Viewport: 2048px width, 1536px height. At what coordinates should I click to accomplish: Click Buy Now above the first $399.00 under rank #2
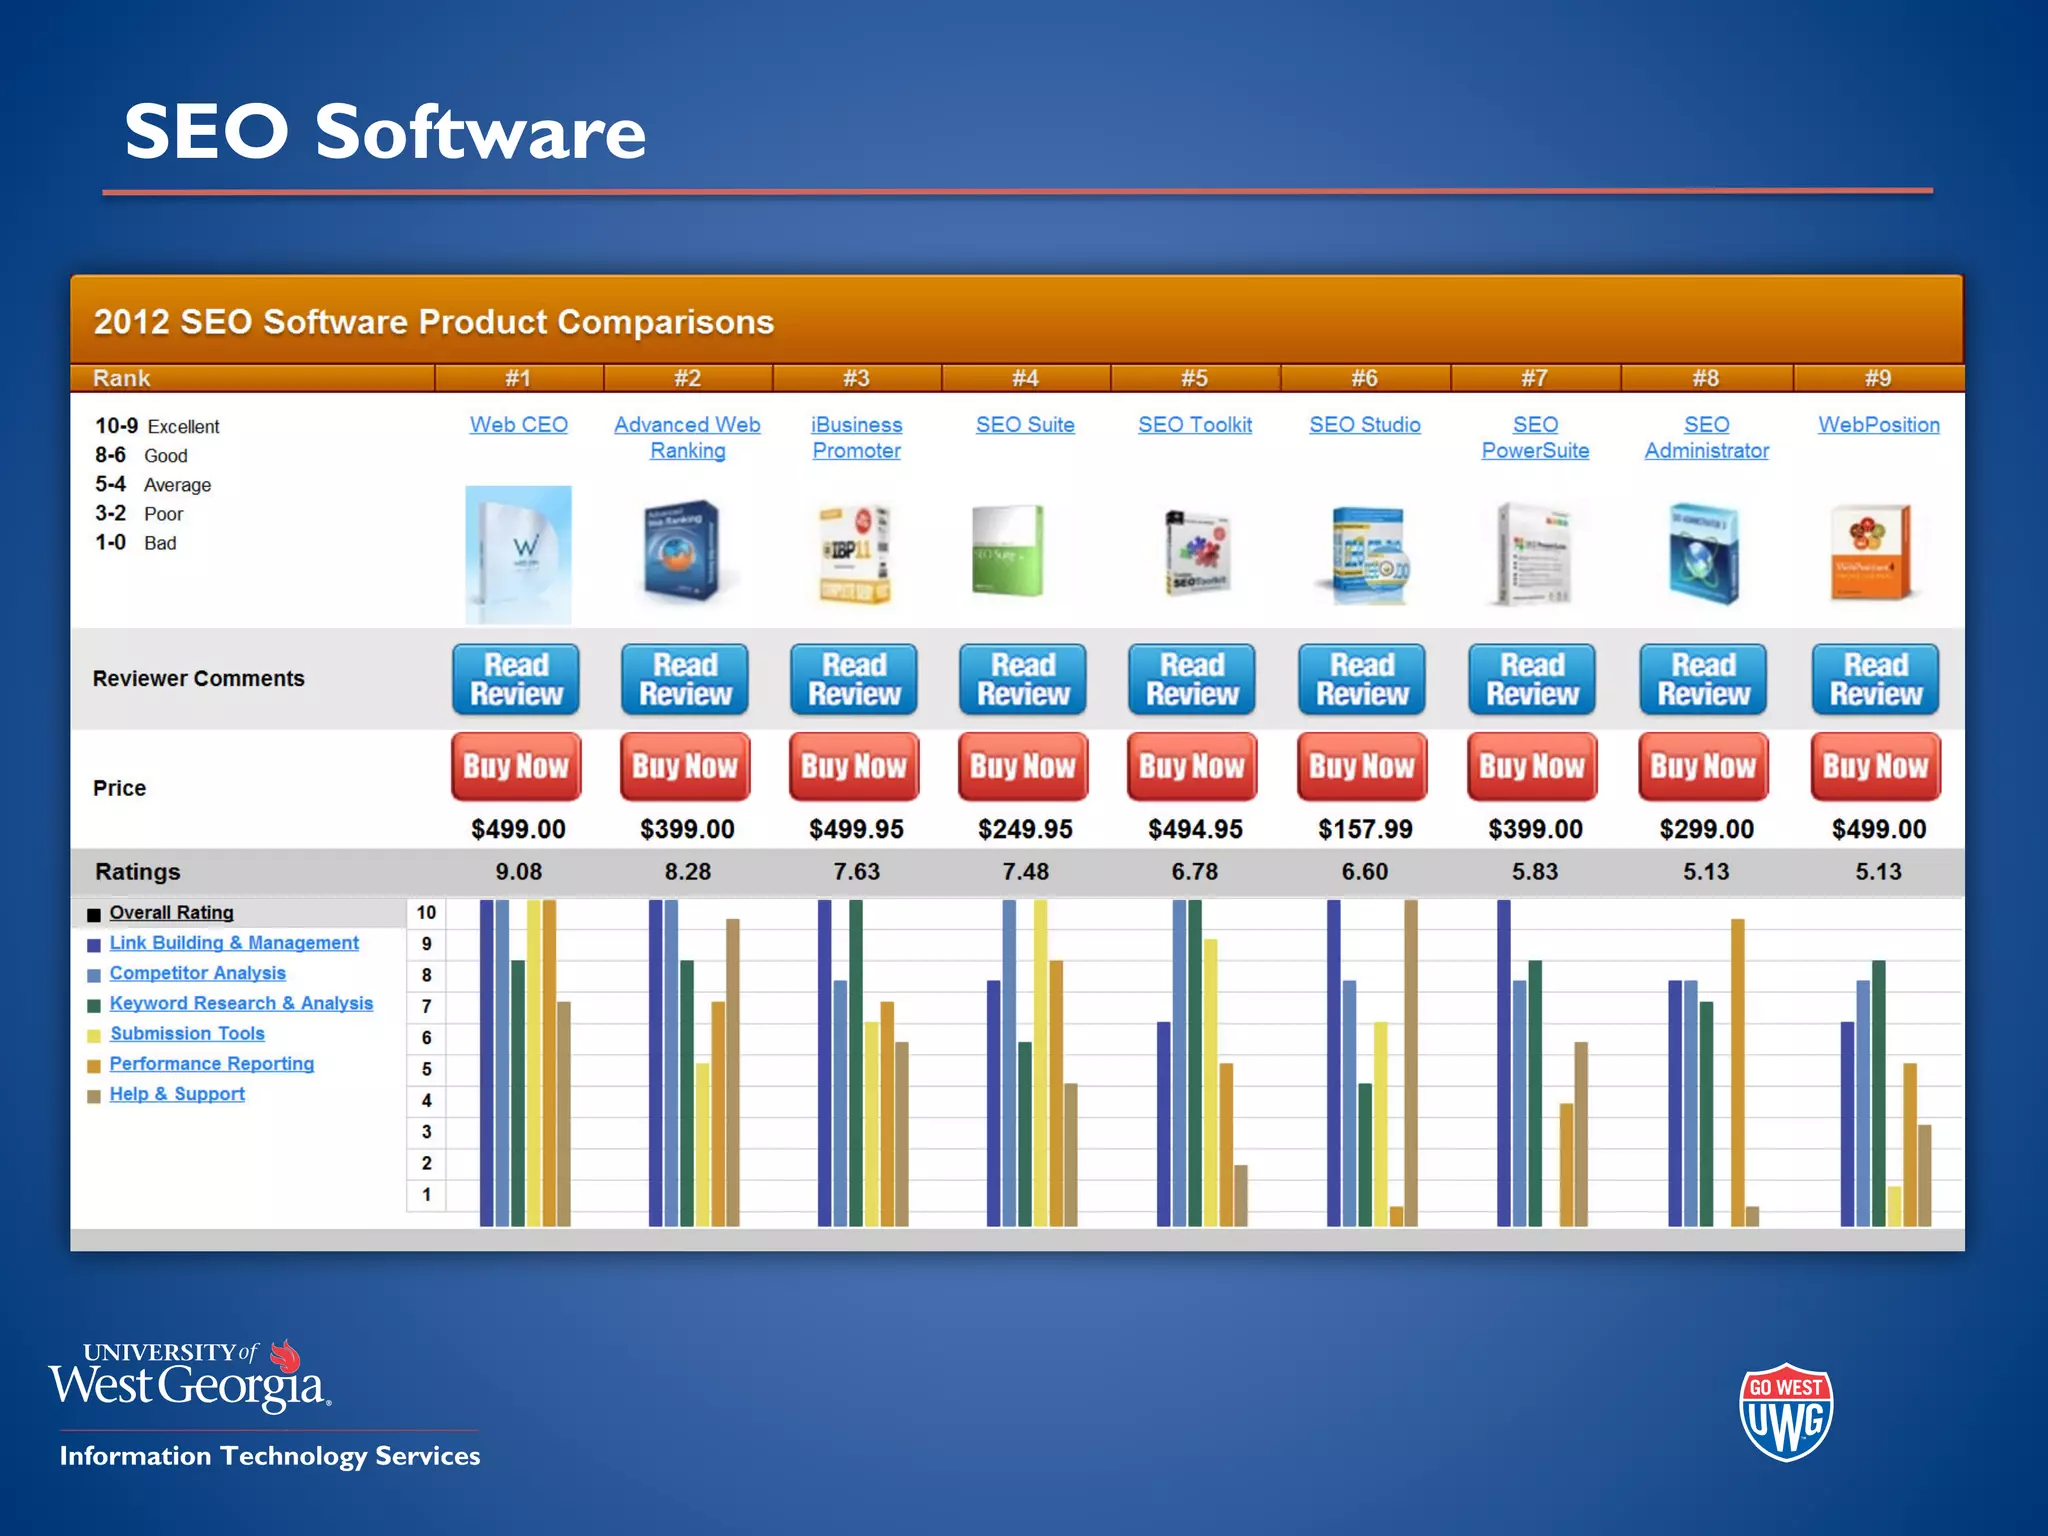[x=685, y=767]
